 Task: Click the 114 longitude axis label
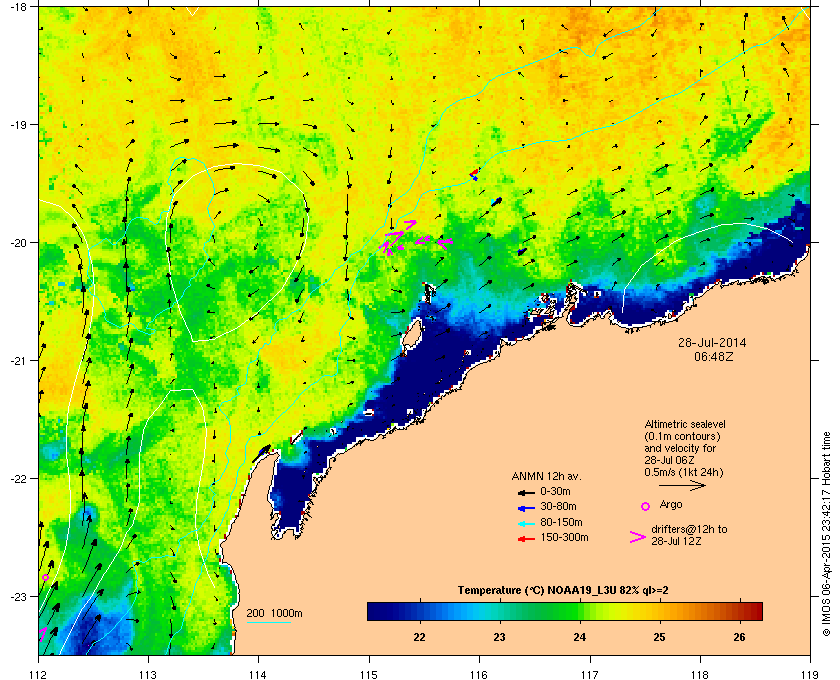258,674
